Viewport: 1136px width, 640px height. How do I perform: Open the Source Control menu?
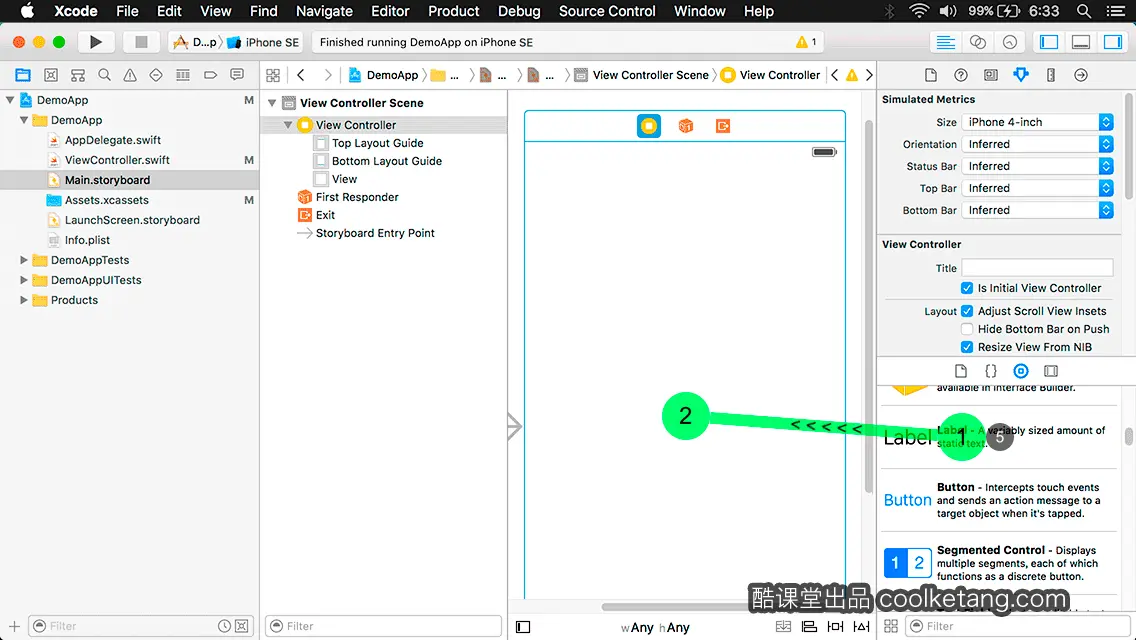click(606, 11)
